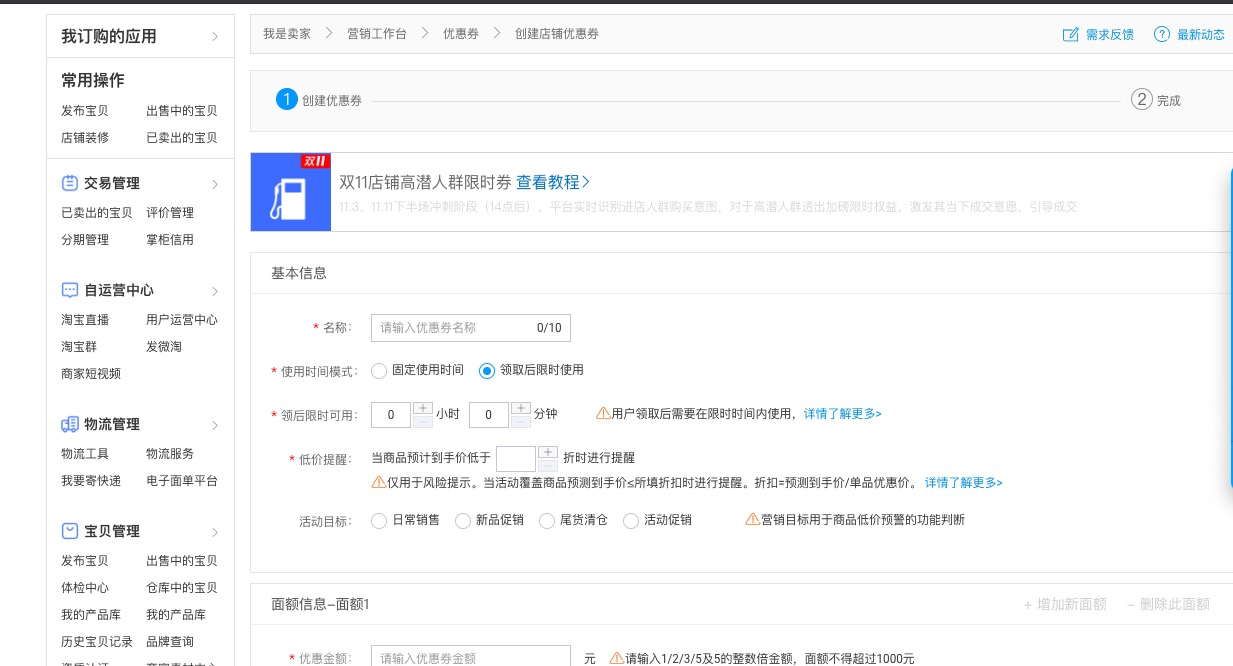Click step 2 完成 circle indicator
Viewport: 1233px width, 666px height.
coord(1142,99)
